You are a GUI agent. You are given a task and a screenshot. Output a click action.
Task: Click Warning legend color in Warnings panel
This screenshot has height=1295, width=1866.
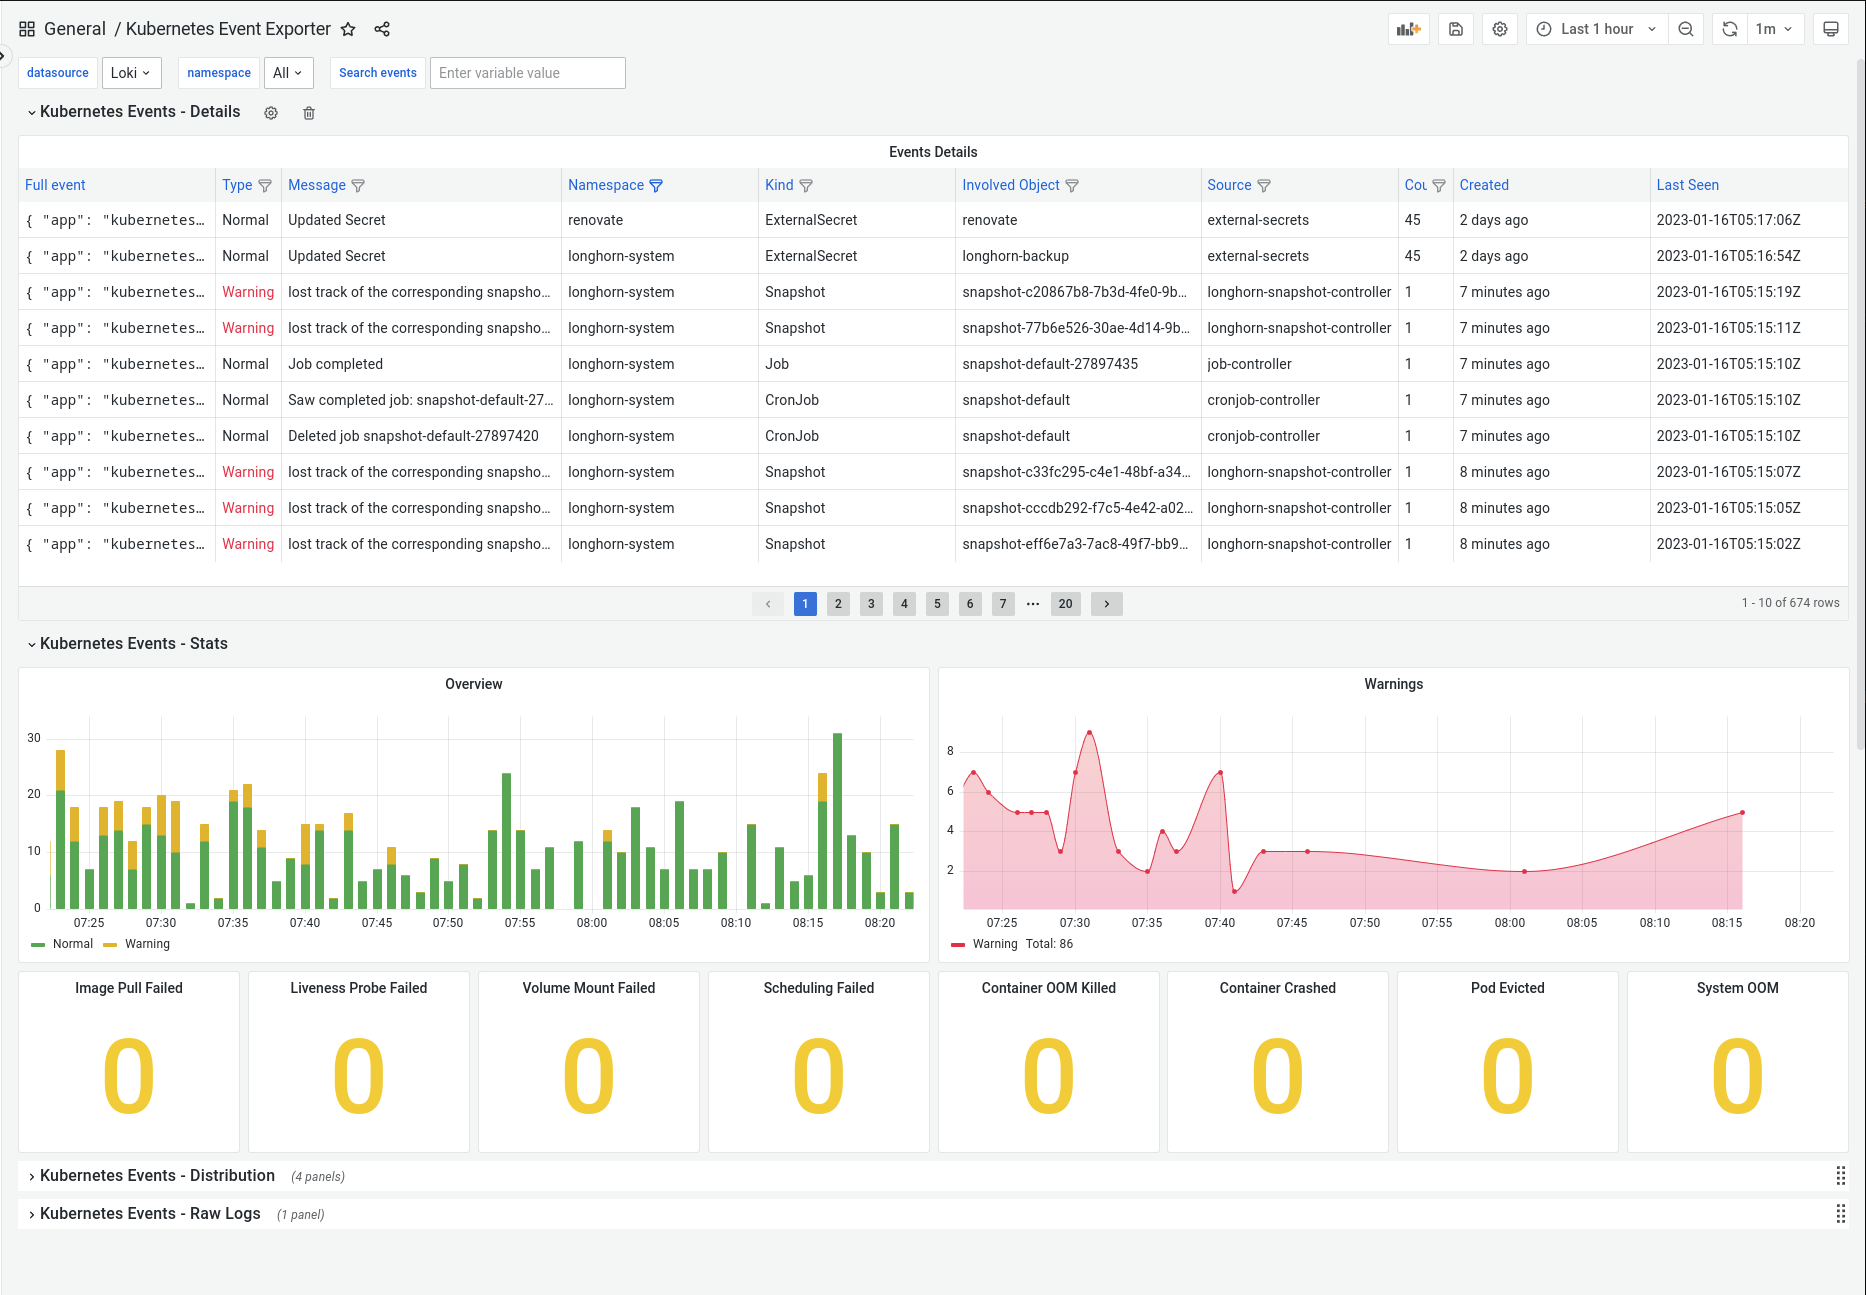click(958, 944)
